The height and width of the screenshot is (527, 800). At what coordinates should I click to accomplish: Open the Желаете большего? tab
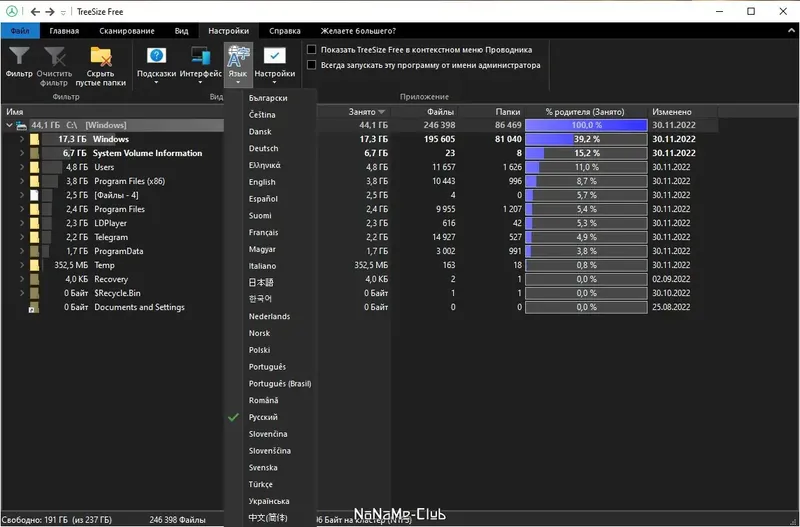pyautogui.click(x=358, y=31)
